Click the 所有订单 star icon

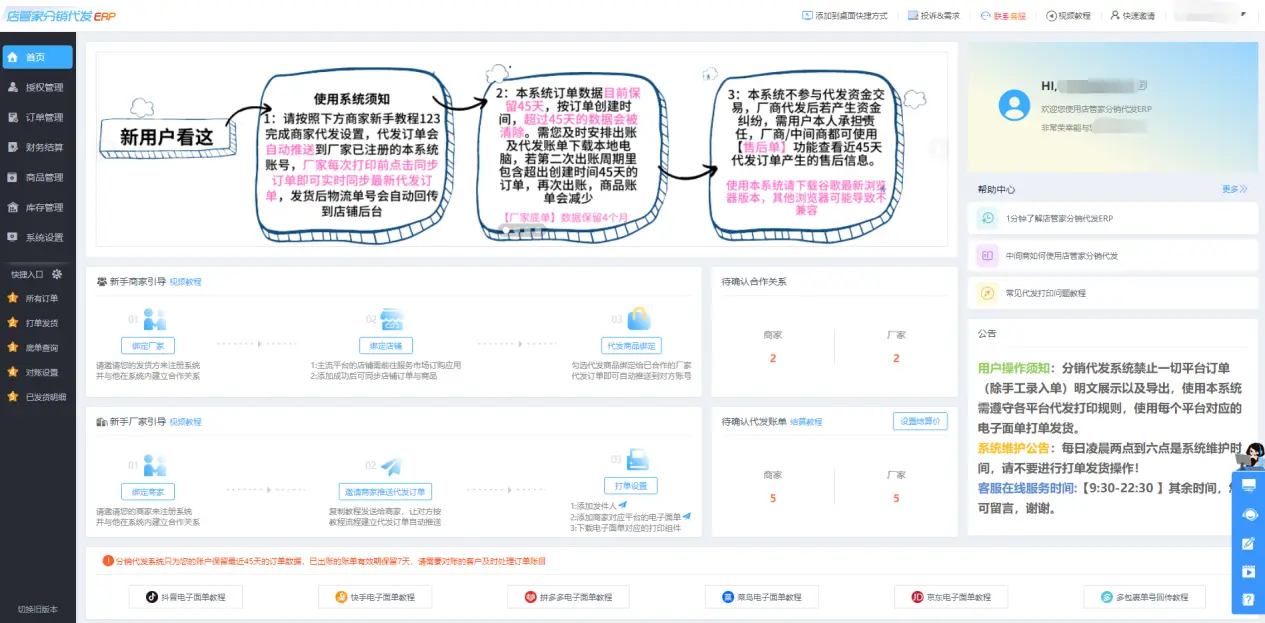[12, 297]
